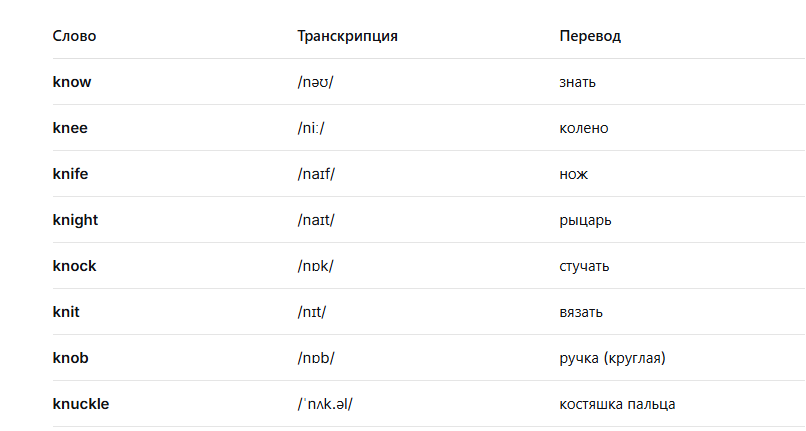Screen dimensions: 806x431
Task: Select the word 'knock'
Action: tap(74, 266)
